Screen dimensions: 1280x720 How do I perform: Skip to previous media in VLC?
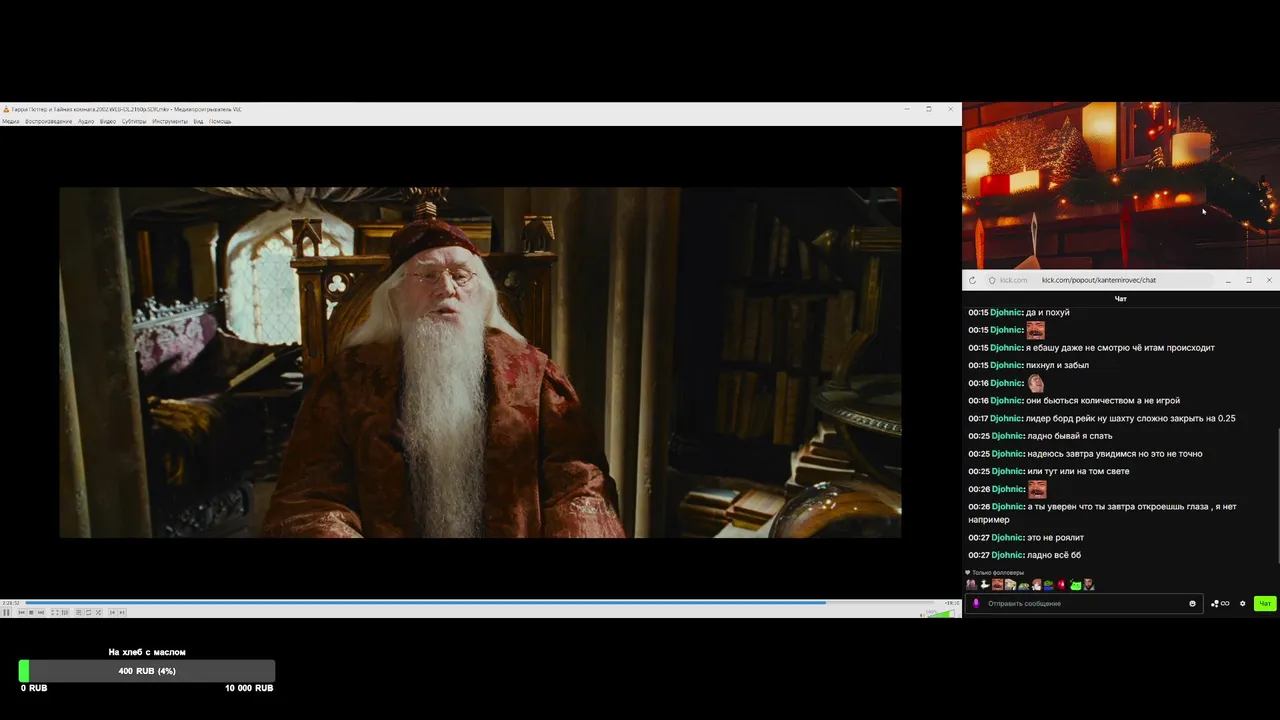click(21, 612)
